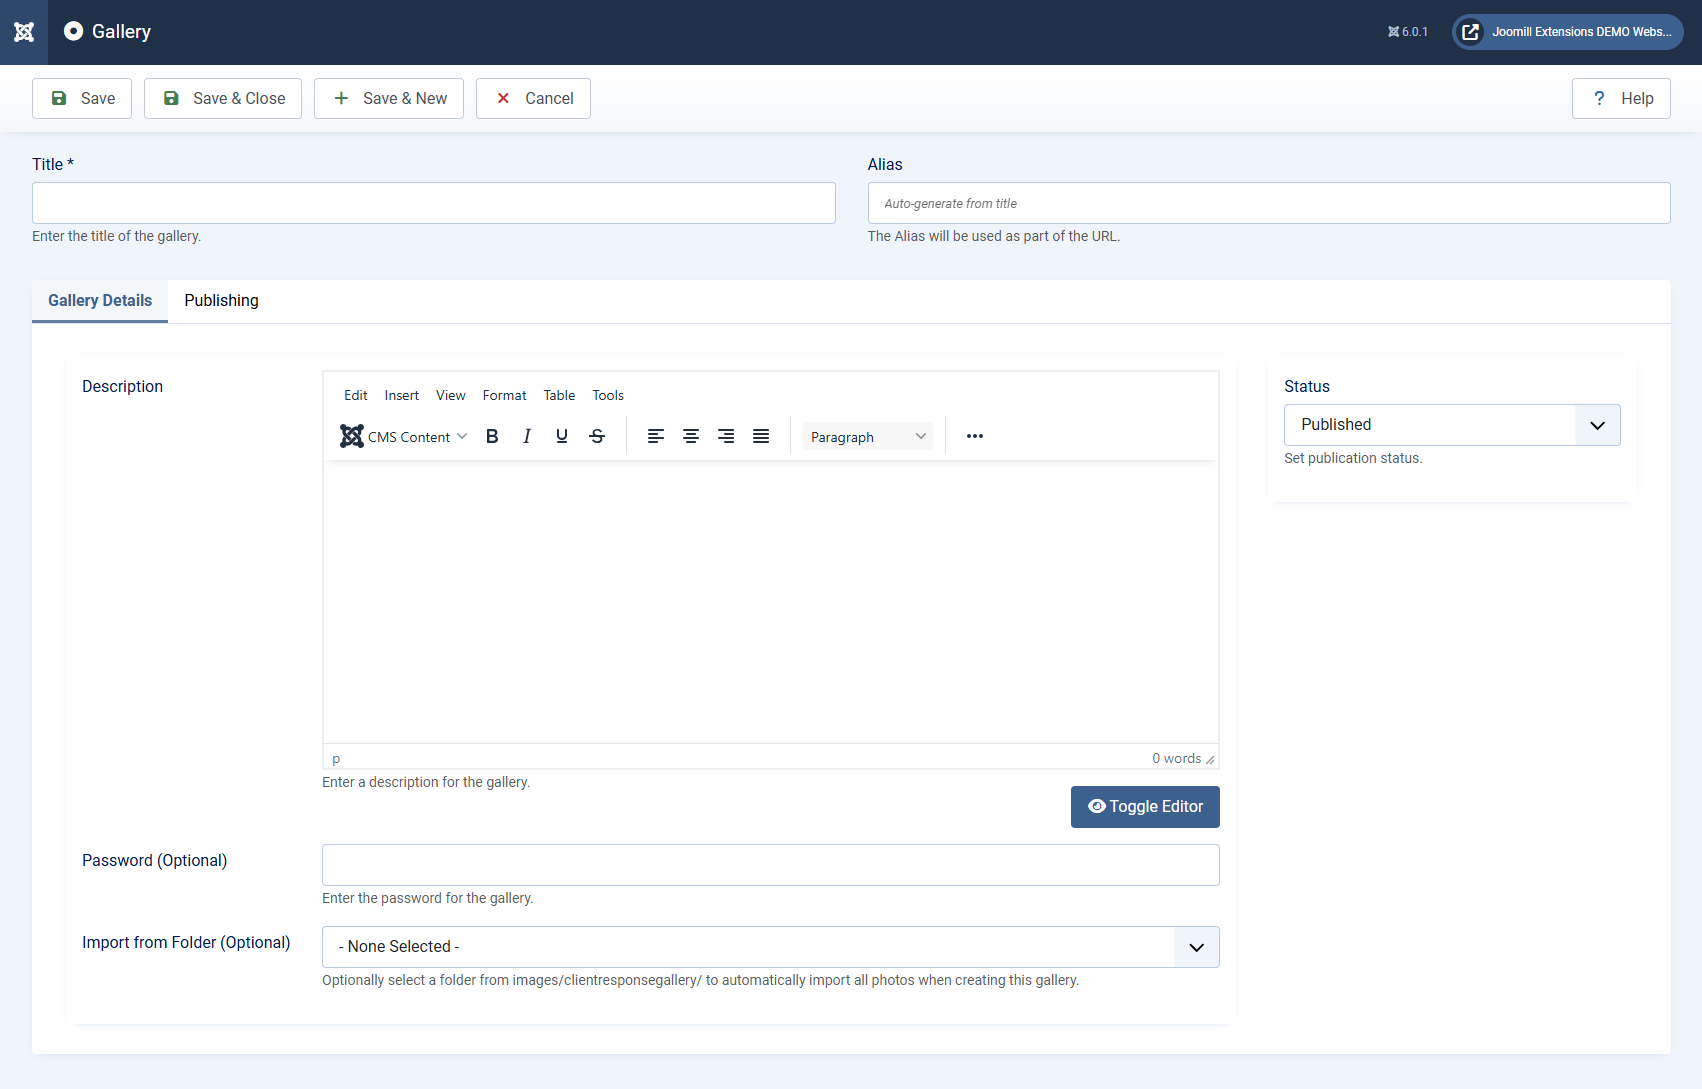Align text right in the editor
Viewport: 1702px width, 1089px height.
click(726, 436)
